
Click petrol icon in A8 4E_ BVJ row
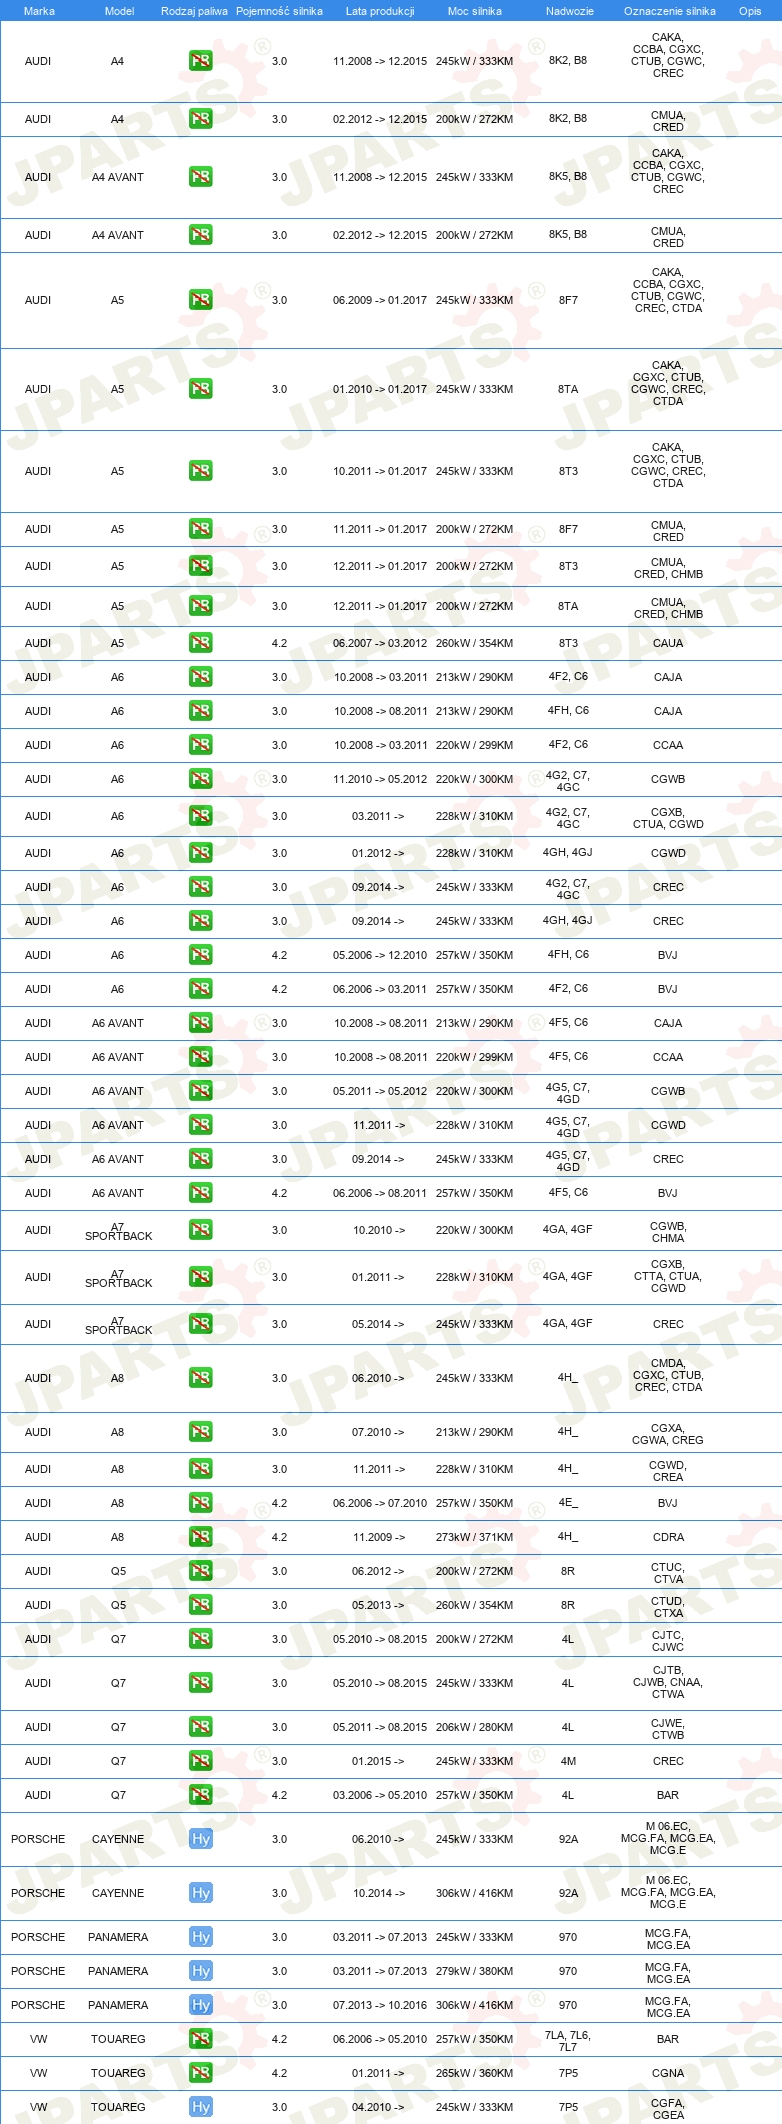[200, 1503]
